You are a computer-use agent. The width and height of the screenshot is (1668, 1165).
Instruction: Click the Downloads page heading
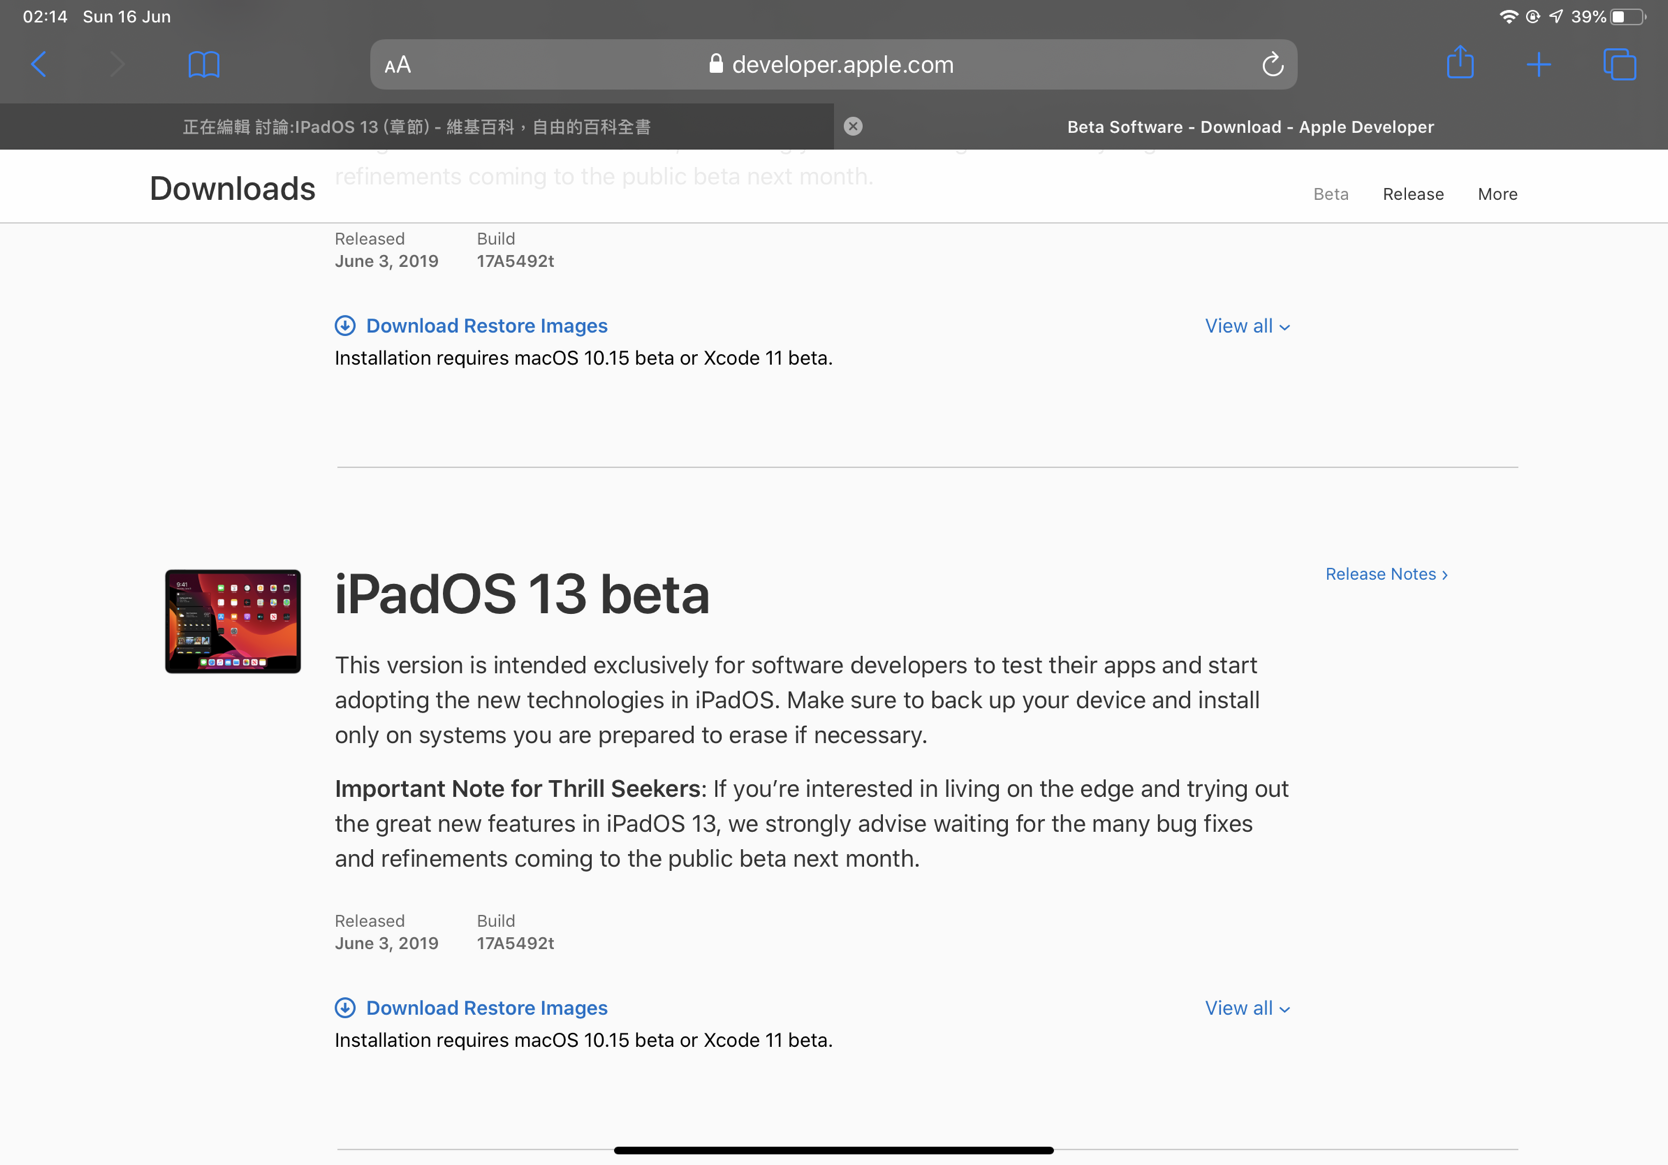click(x=232, y=188)
